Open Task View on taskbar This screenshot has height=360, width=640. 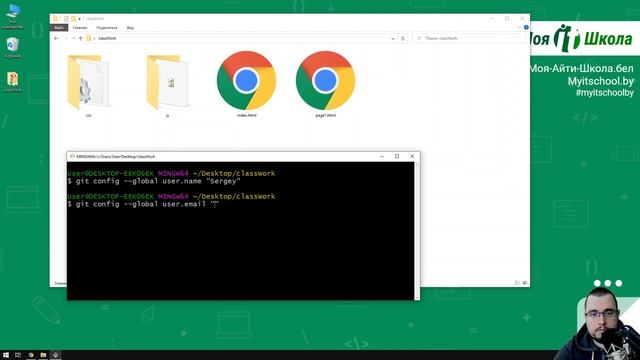18,355
